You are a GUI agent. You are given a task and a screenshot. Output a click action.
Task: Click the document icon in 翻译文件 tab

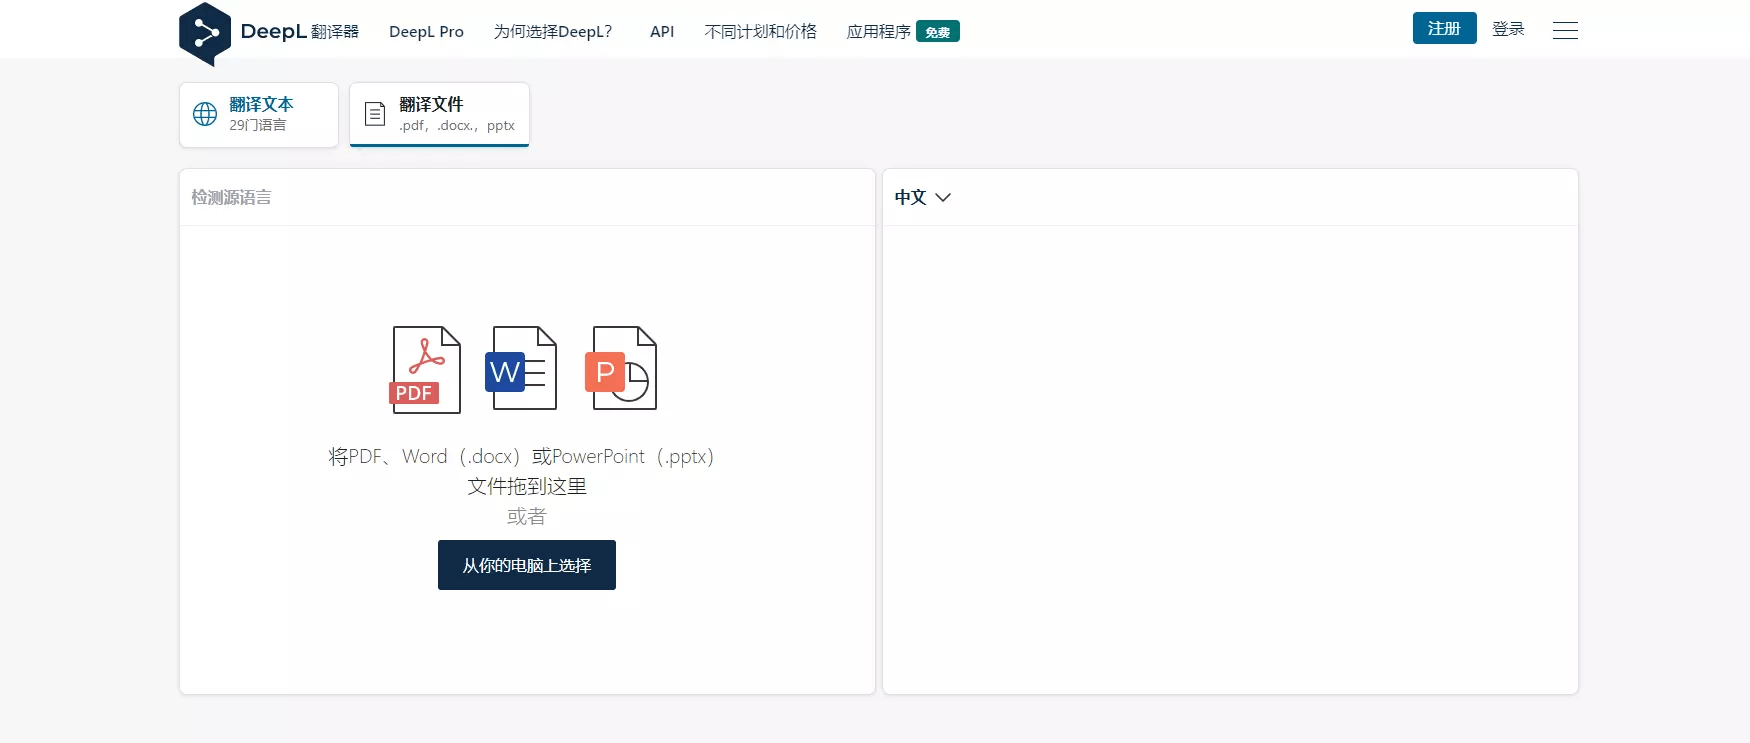point(375,114)
